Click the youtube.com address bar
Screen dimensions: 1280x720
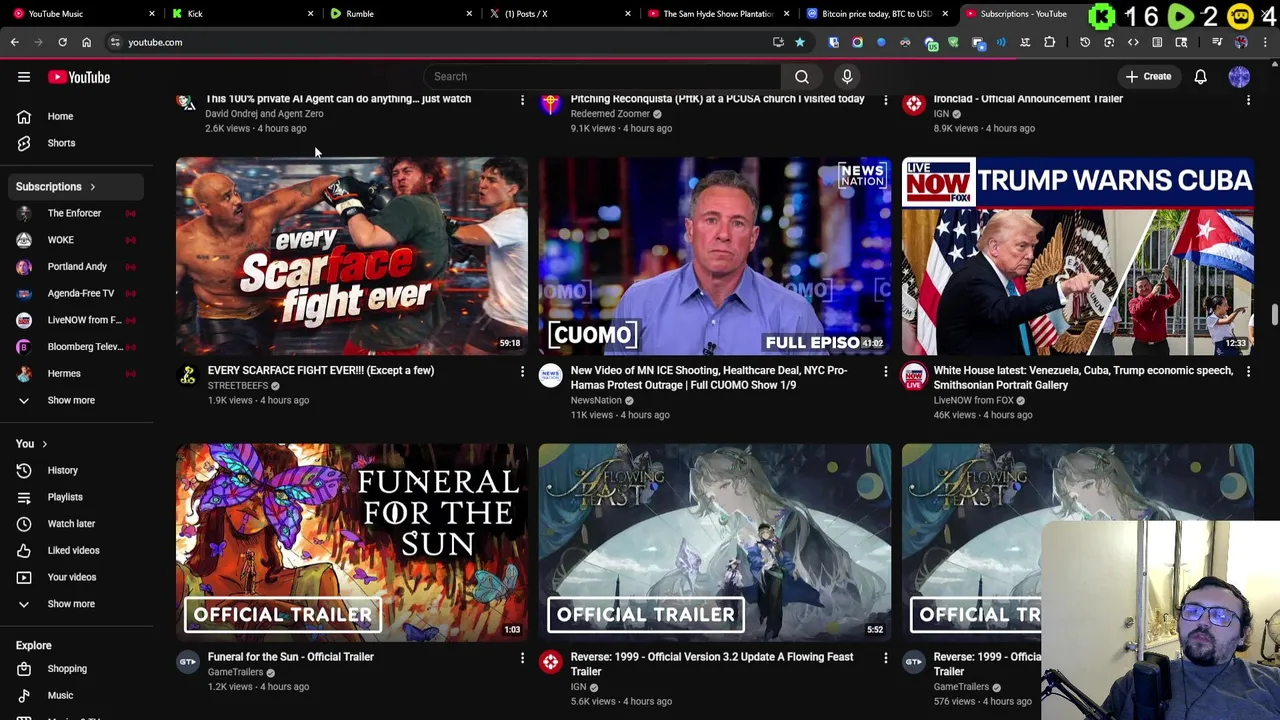[x=440, y=42]
